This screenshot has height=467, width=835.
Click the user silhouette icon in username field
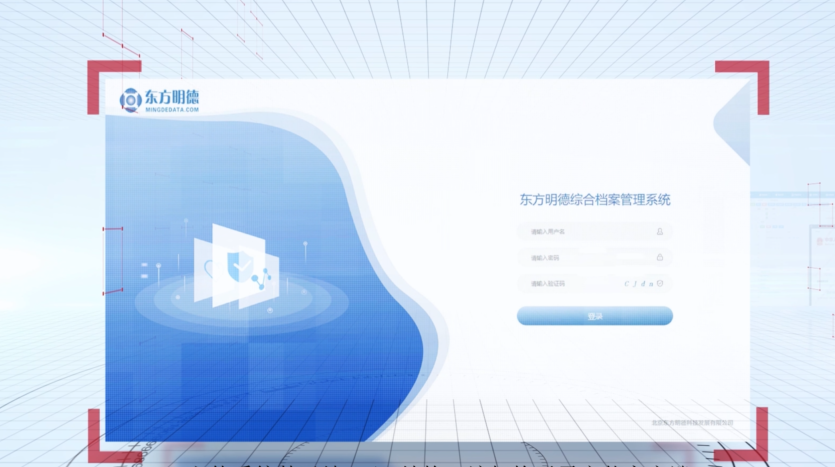click(660, 232)
